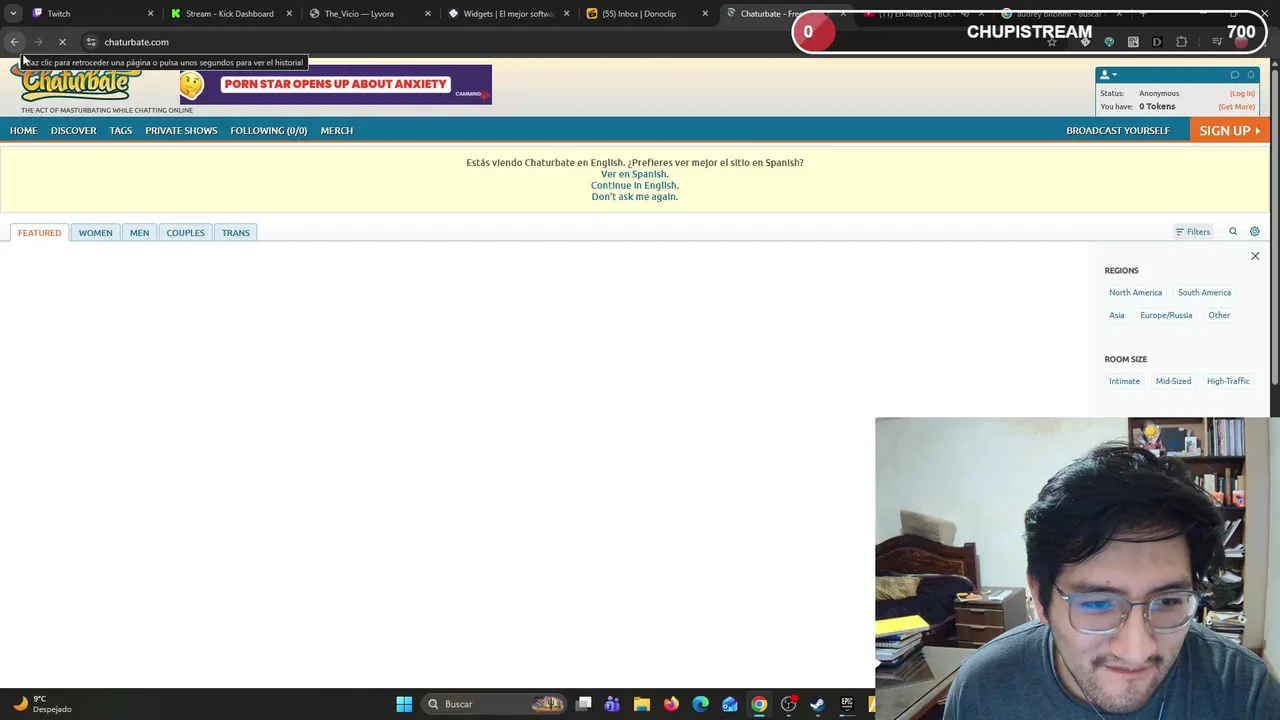1280x720 pixels.
Task: Toggle the Intimate room size filter
Action: [x=1124, y=381]
